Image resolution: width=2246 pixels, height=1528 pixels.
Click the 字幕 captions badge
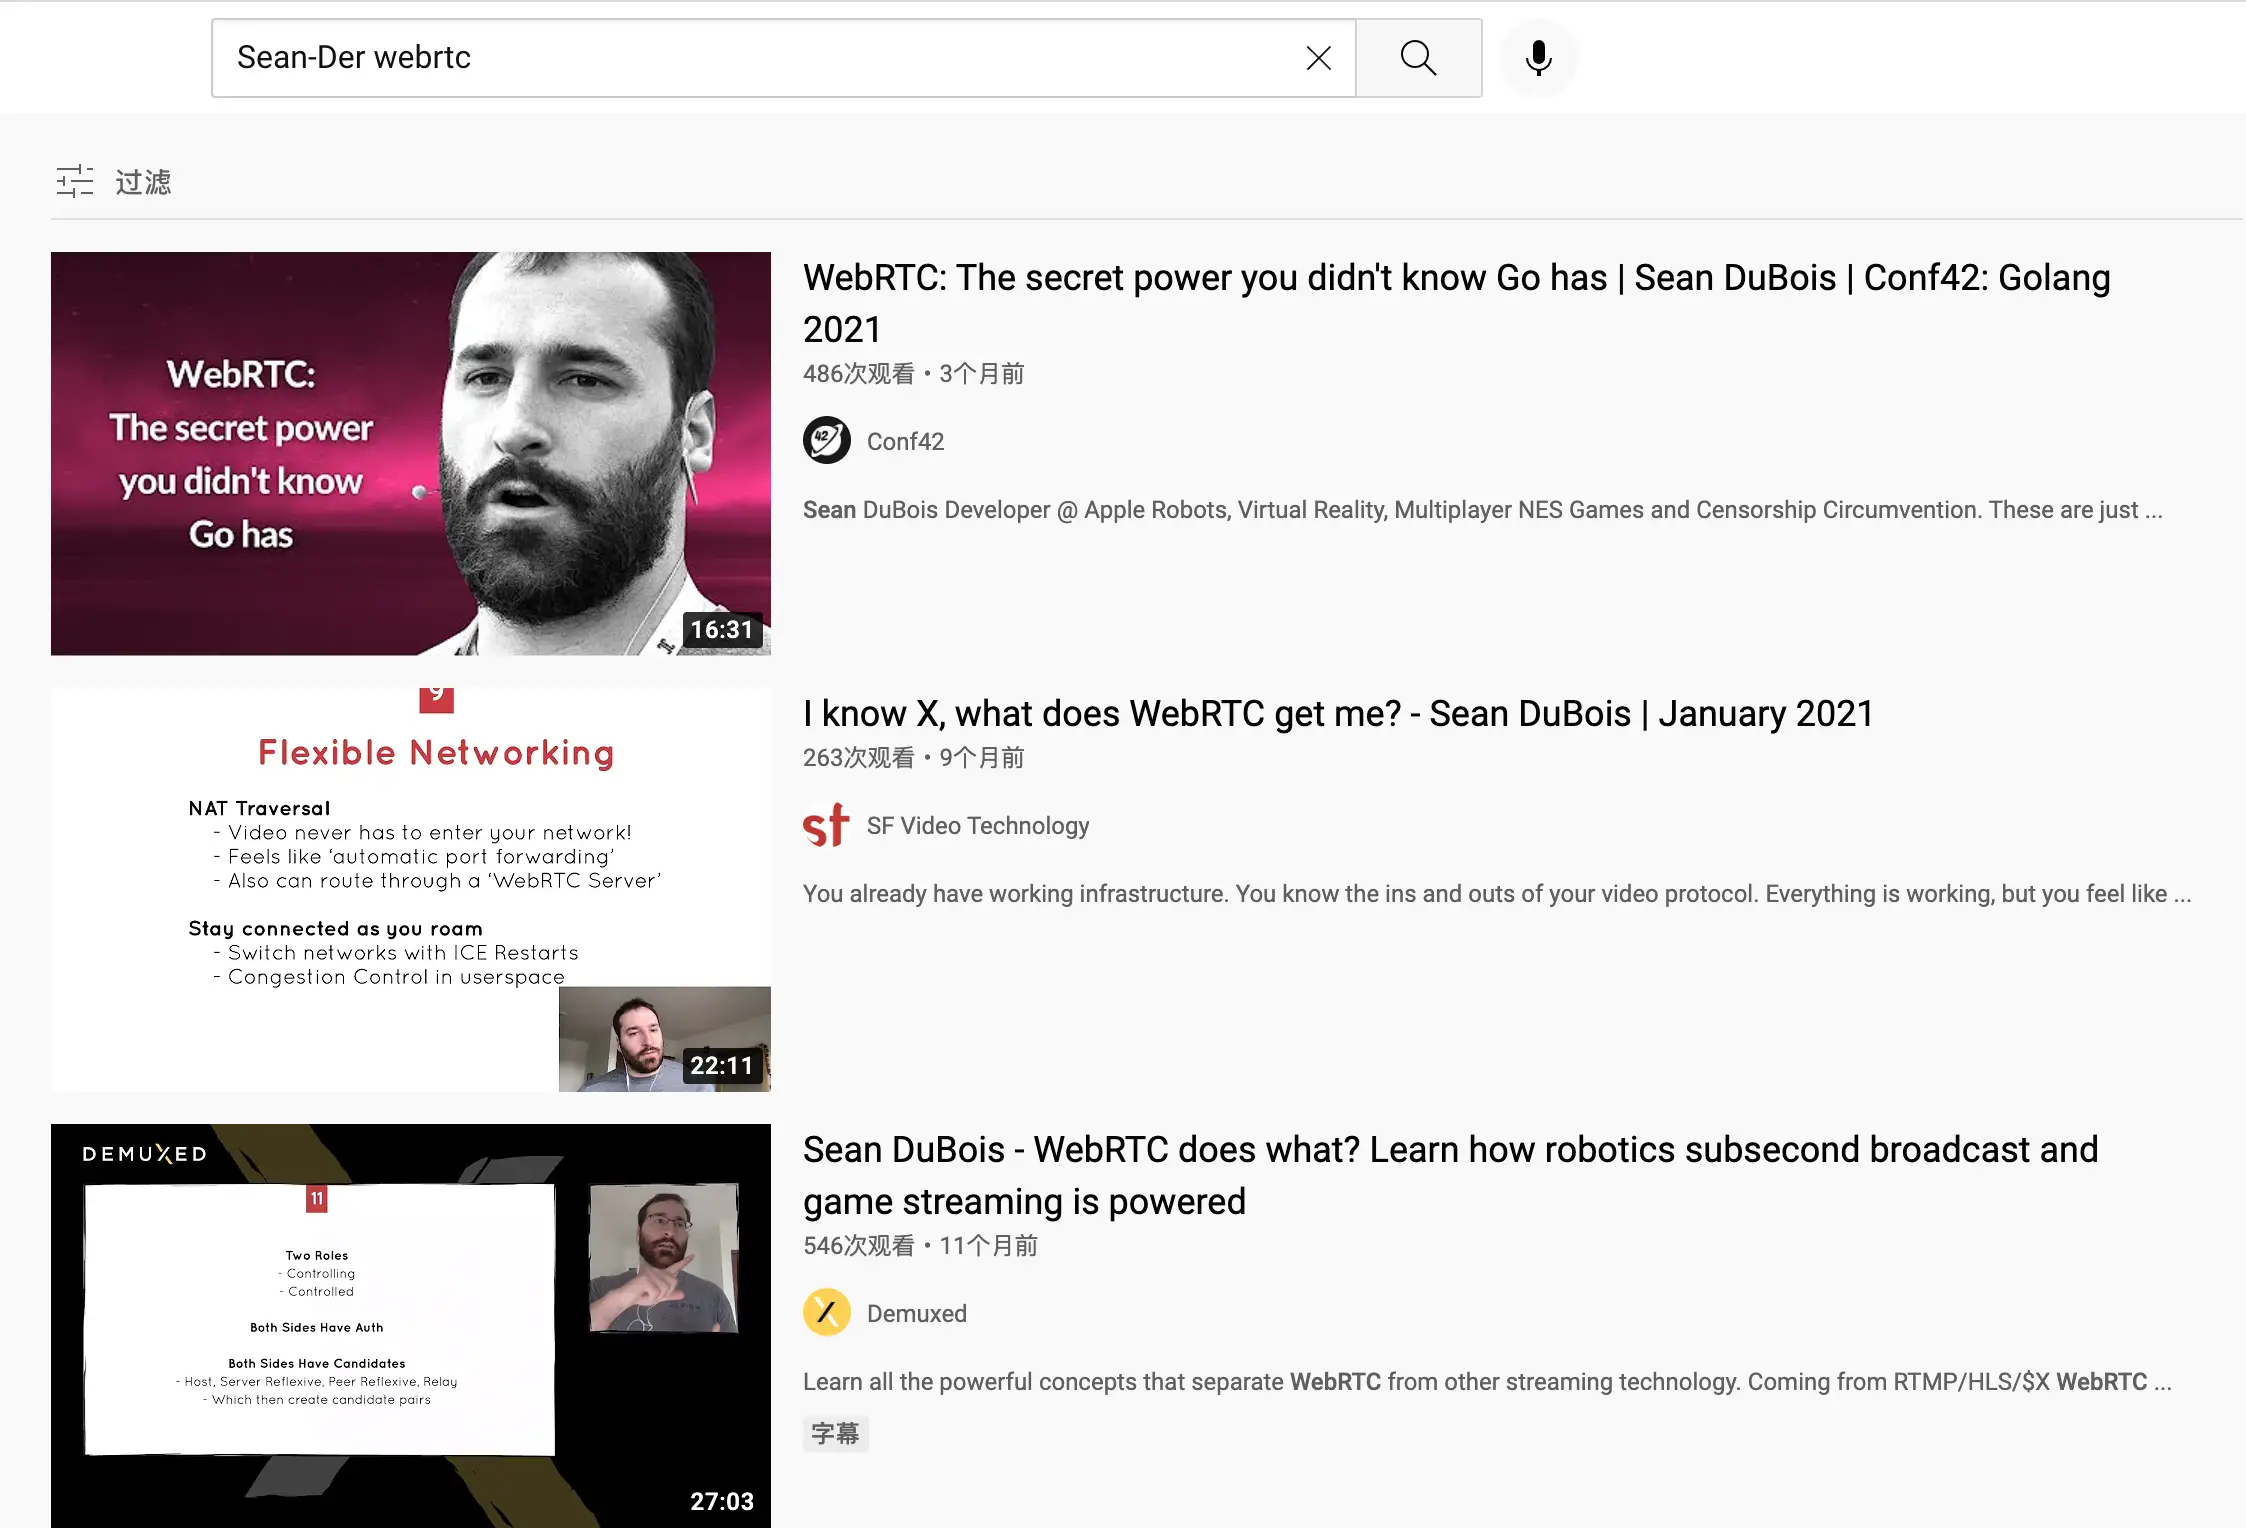click(835, 1433)
